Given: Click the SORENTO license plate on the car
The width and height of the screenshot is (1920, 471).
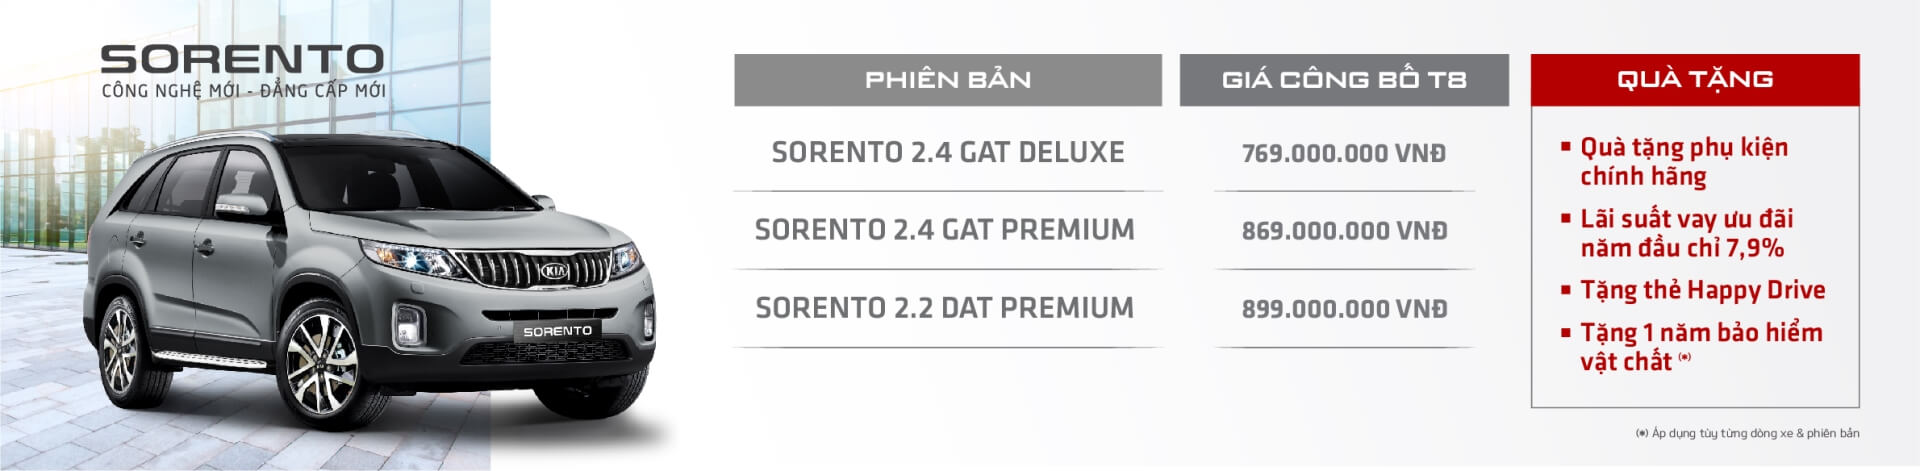Looking at the screenshot, I should click(x=557, y=331).
